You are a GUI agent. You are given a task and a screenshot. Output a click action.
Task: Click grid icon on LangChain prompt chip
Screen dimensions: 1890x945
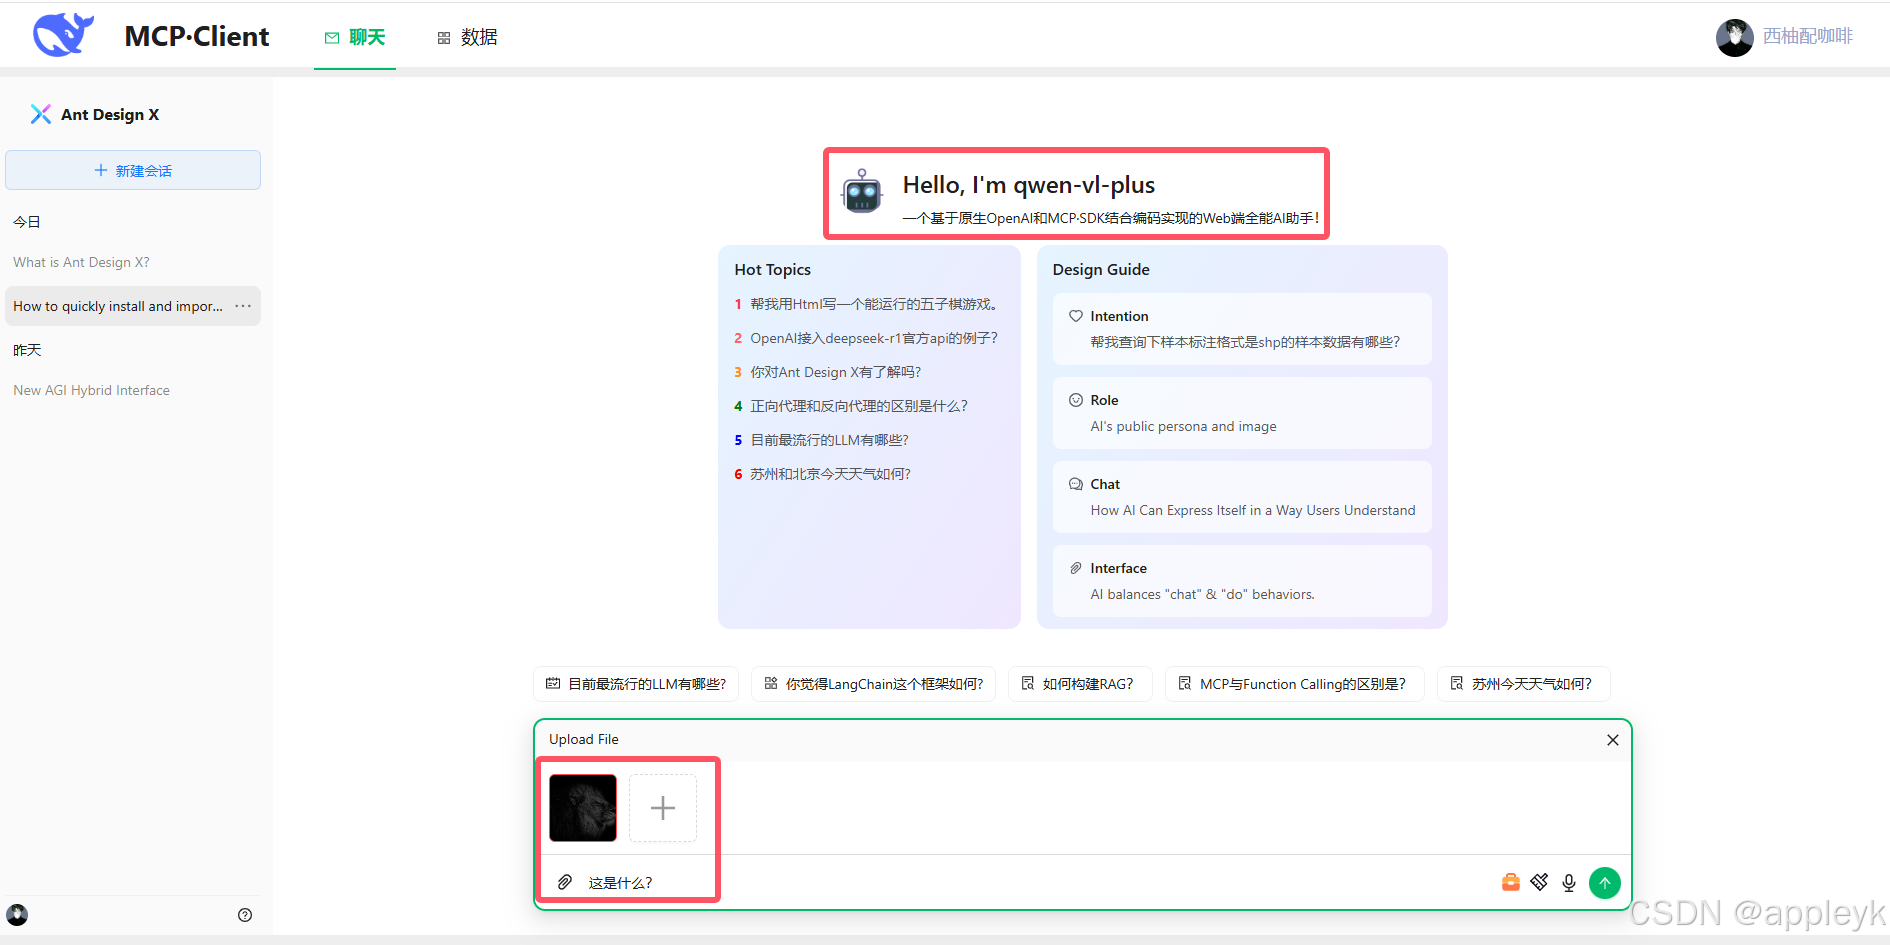coord(771,683)
